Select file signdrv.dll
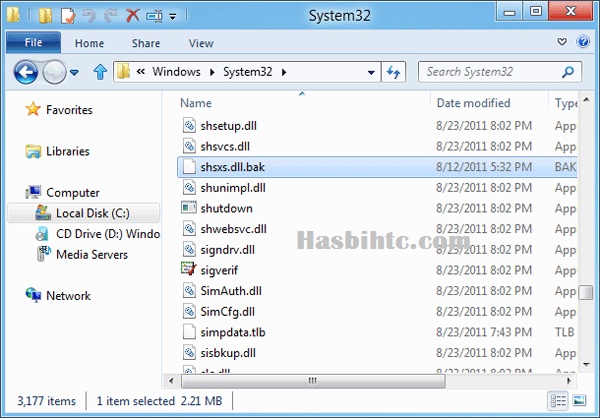600x418 pixels. (228, 250)
